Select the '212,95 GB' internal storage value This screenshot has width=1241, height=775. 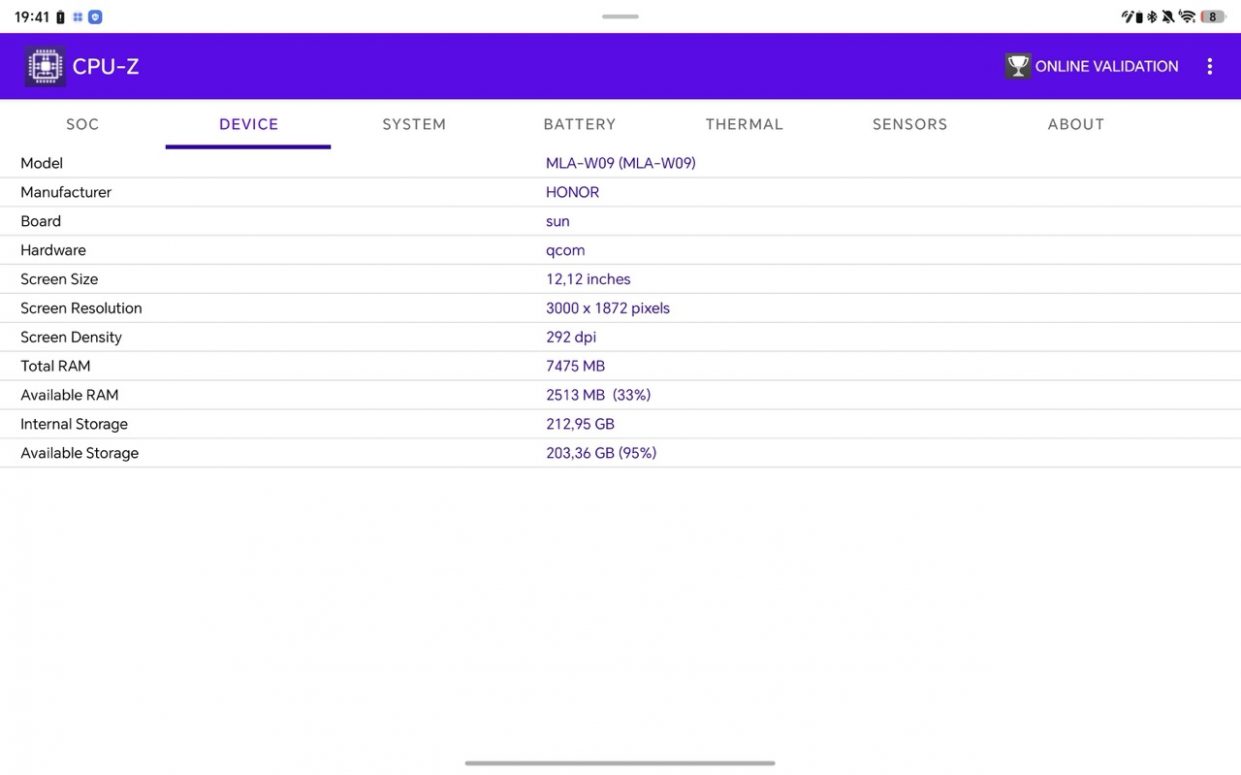(580, 424)
